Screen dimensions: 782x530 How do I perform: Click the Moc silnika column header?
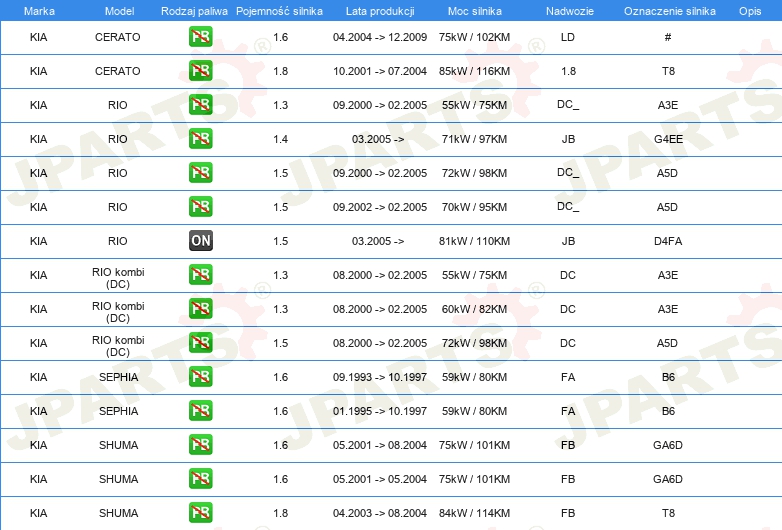pyautogui.click(x=475, y=11)
